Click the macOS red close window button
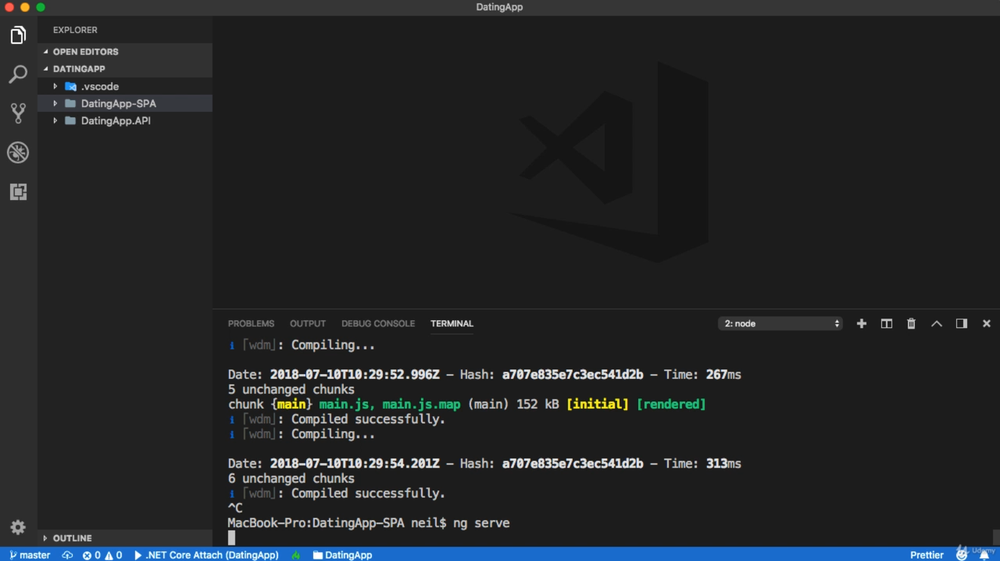 tap(9, 7)
